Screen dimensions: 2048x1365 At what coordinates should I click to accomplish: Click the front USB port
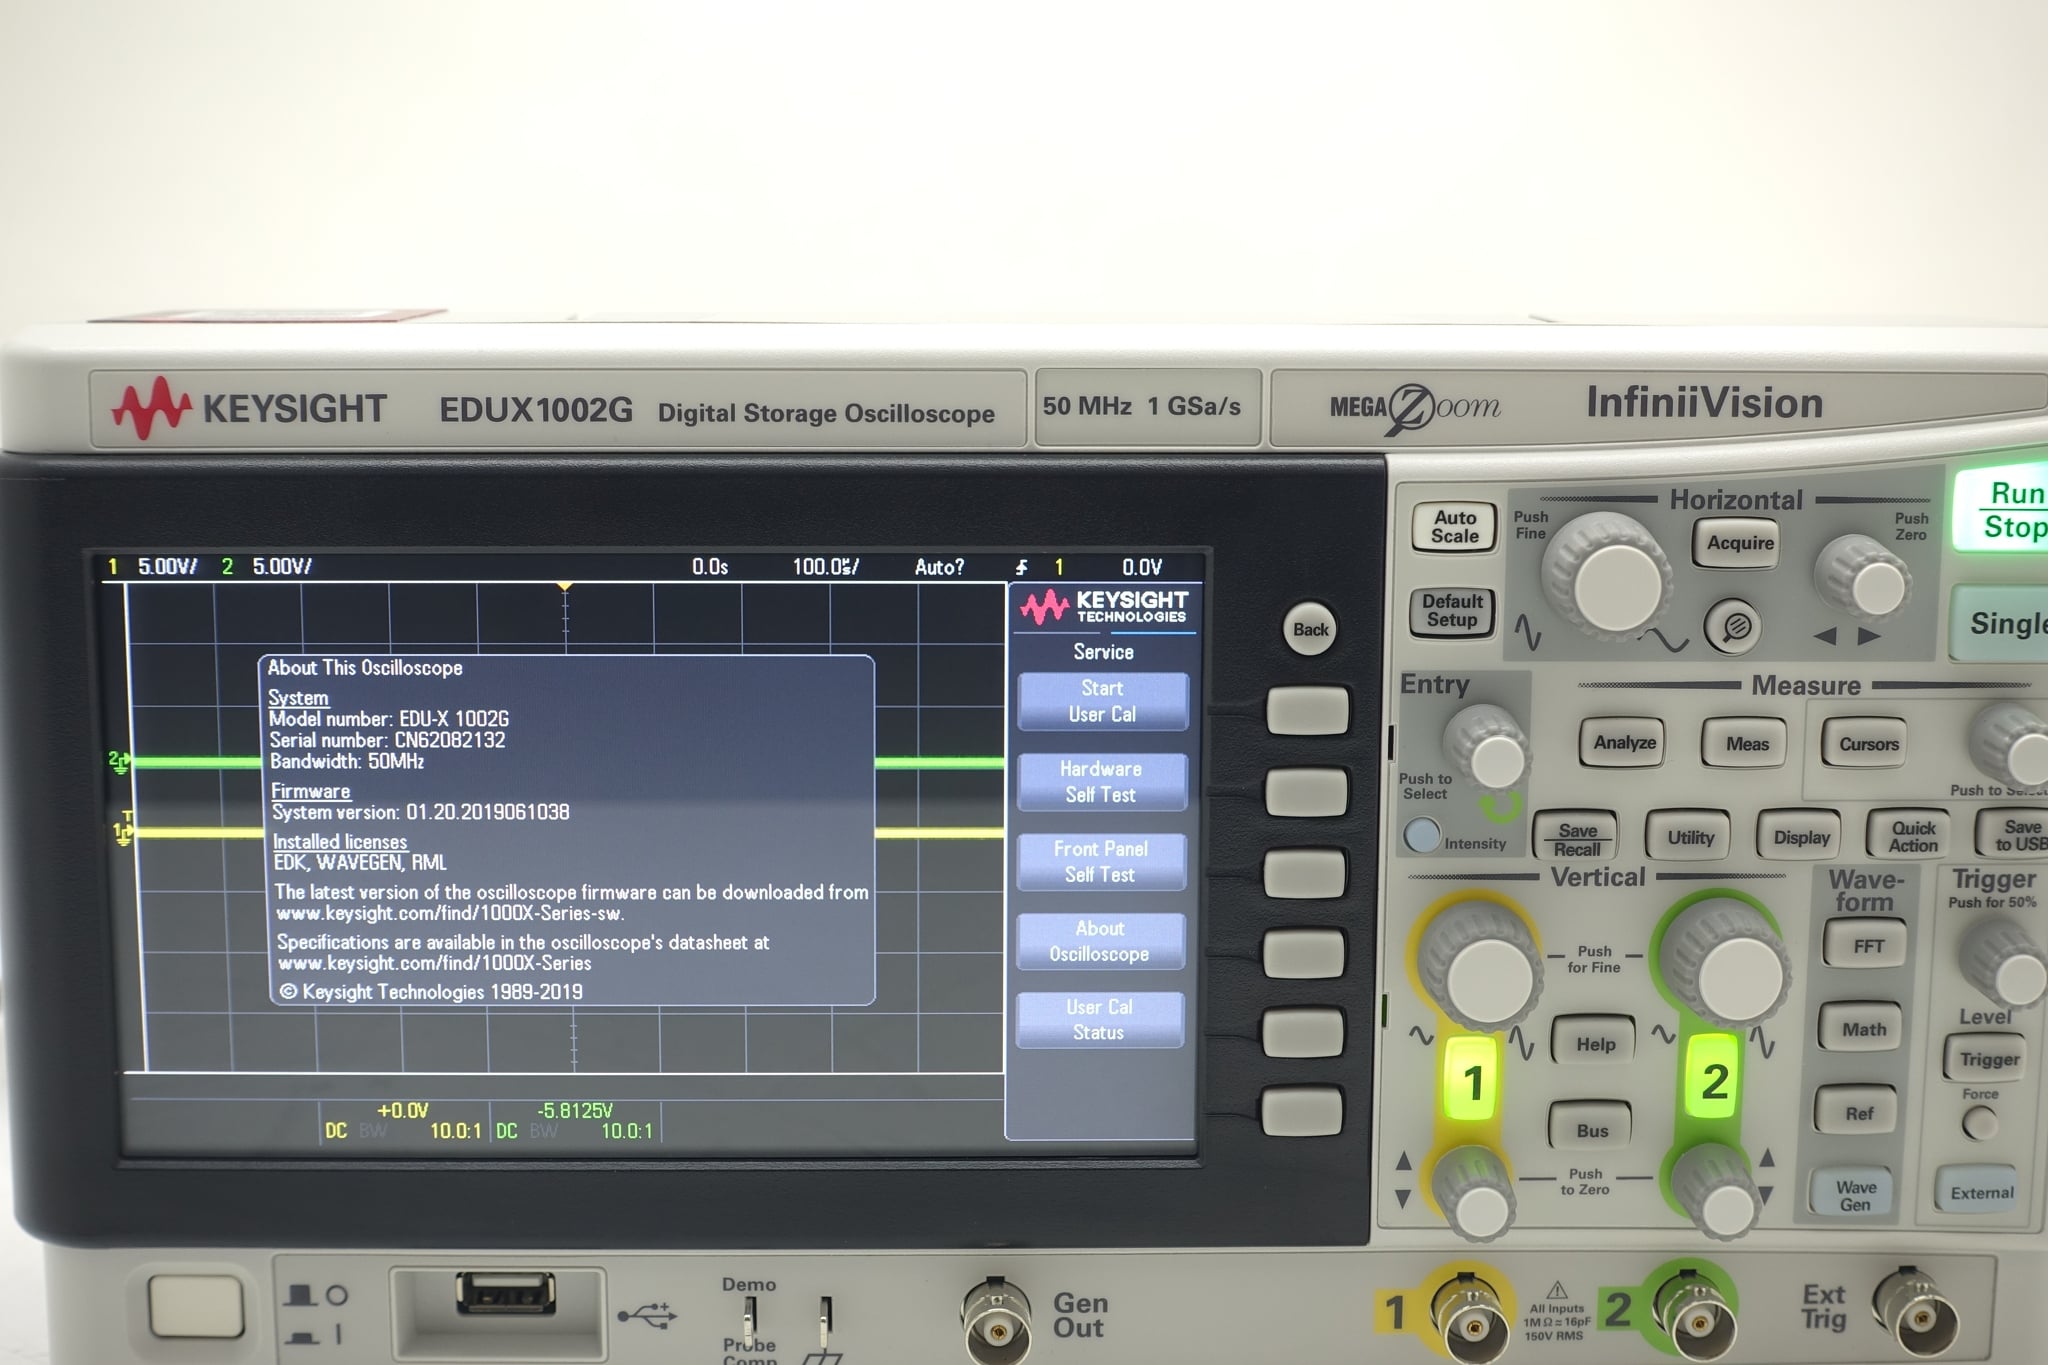coord(505,1294)
